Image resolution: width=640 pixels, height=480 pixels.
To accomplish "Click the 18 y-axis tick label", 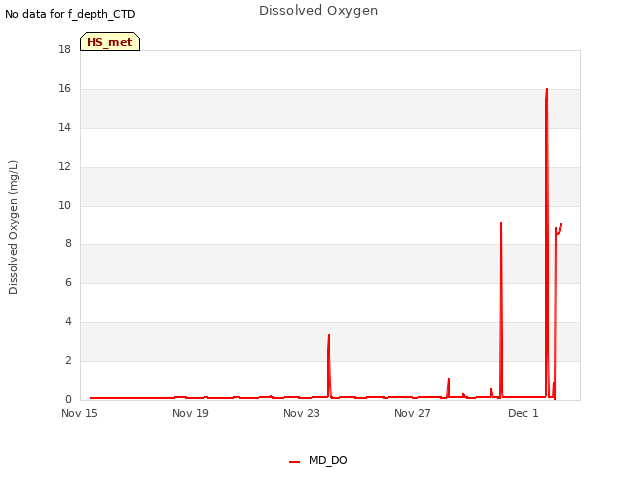I will [64, 49].
